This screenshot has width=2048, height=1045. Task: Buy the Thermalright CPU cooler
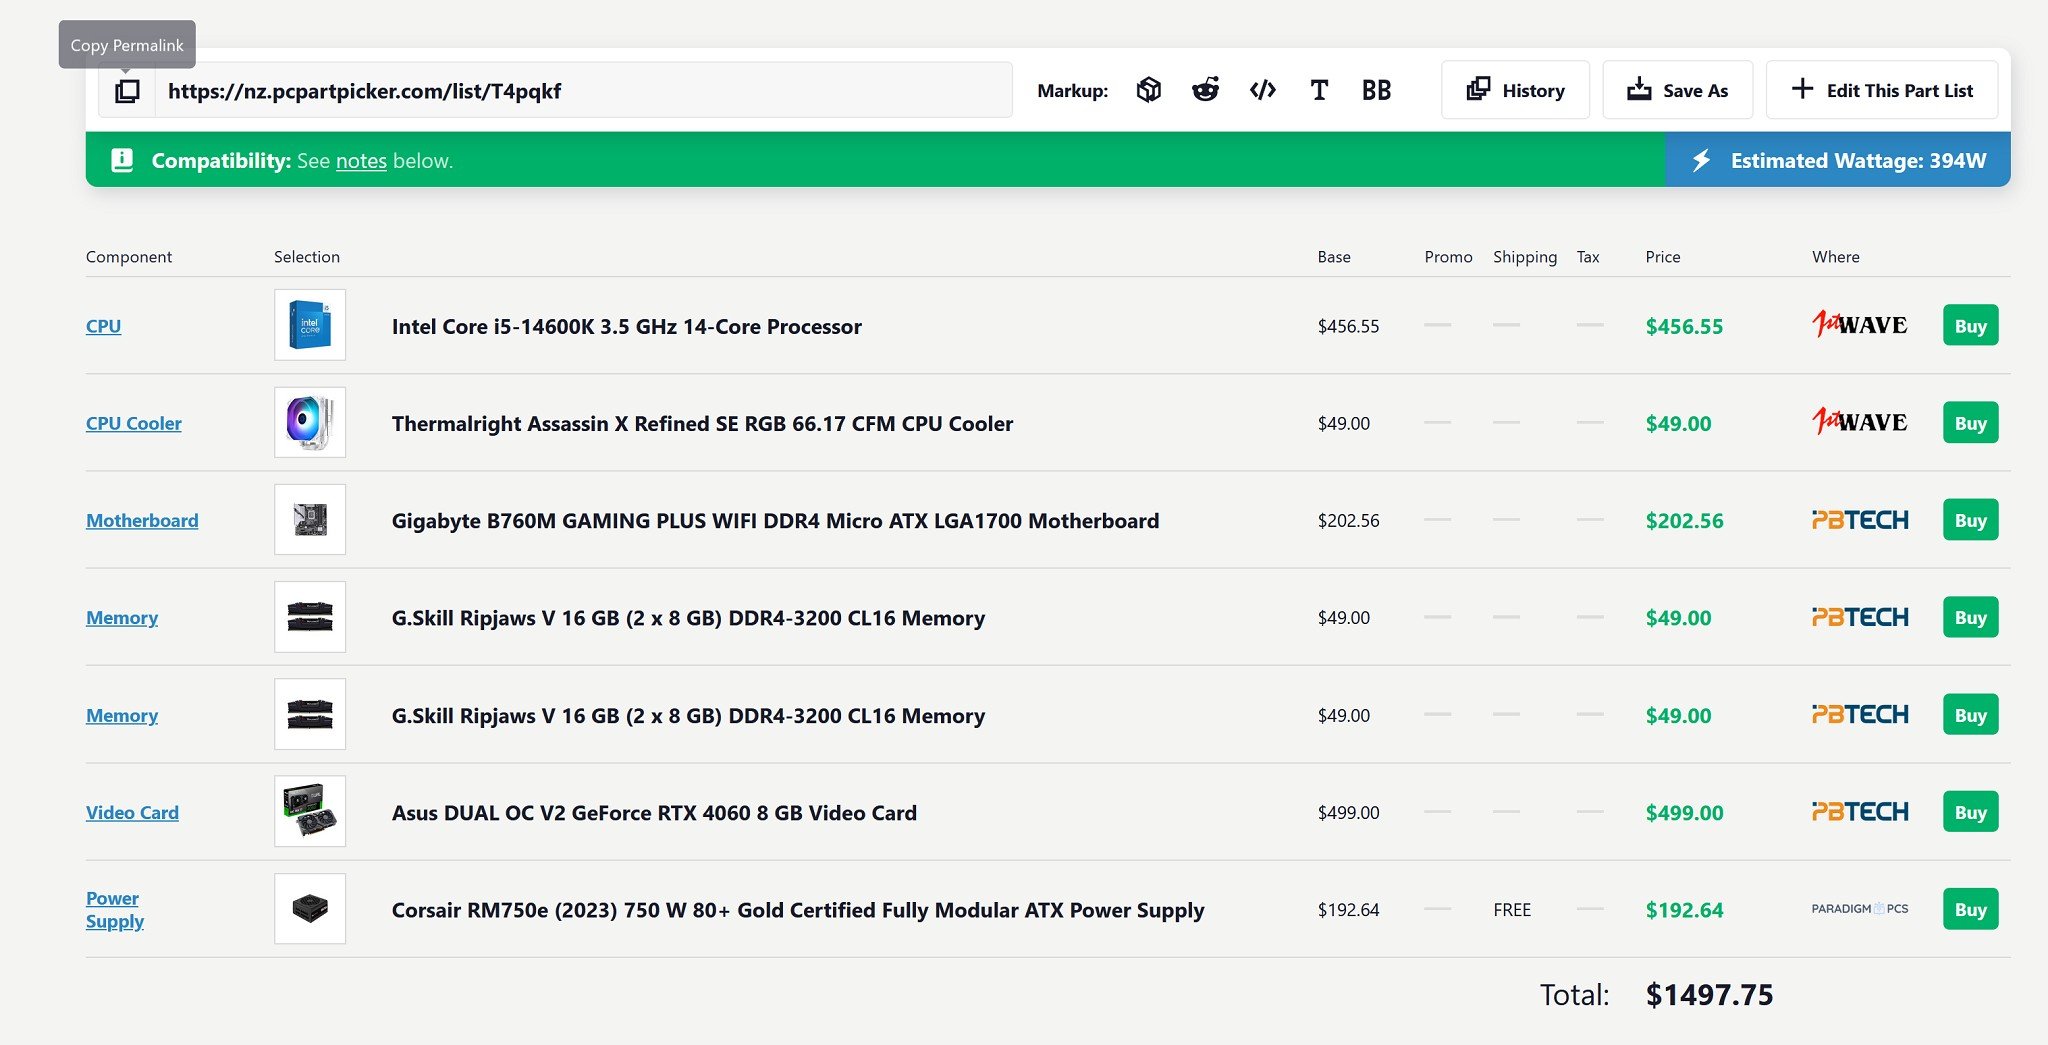click(x=1970, y=422)
